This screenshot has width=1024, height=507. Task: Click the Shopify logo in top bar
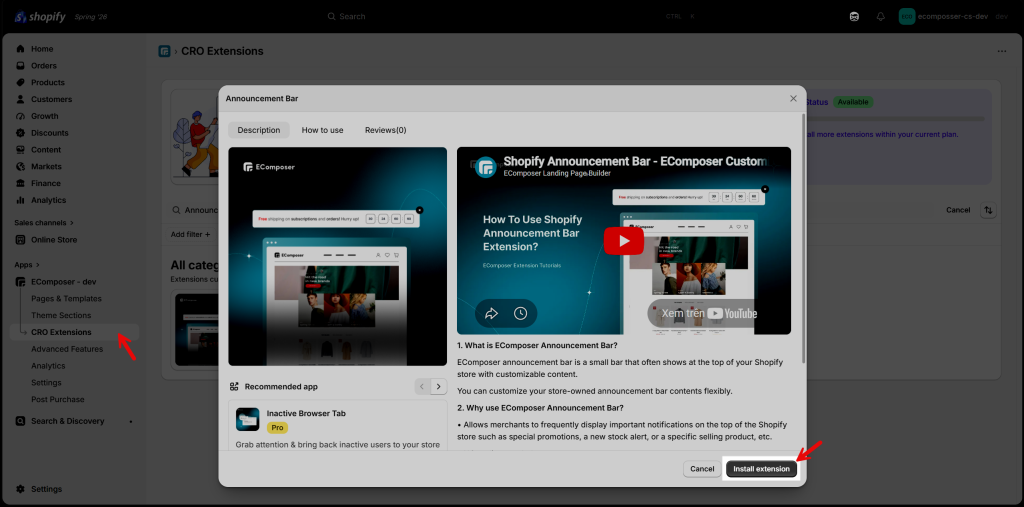click(40, 16)
